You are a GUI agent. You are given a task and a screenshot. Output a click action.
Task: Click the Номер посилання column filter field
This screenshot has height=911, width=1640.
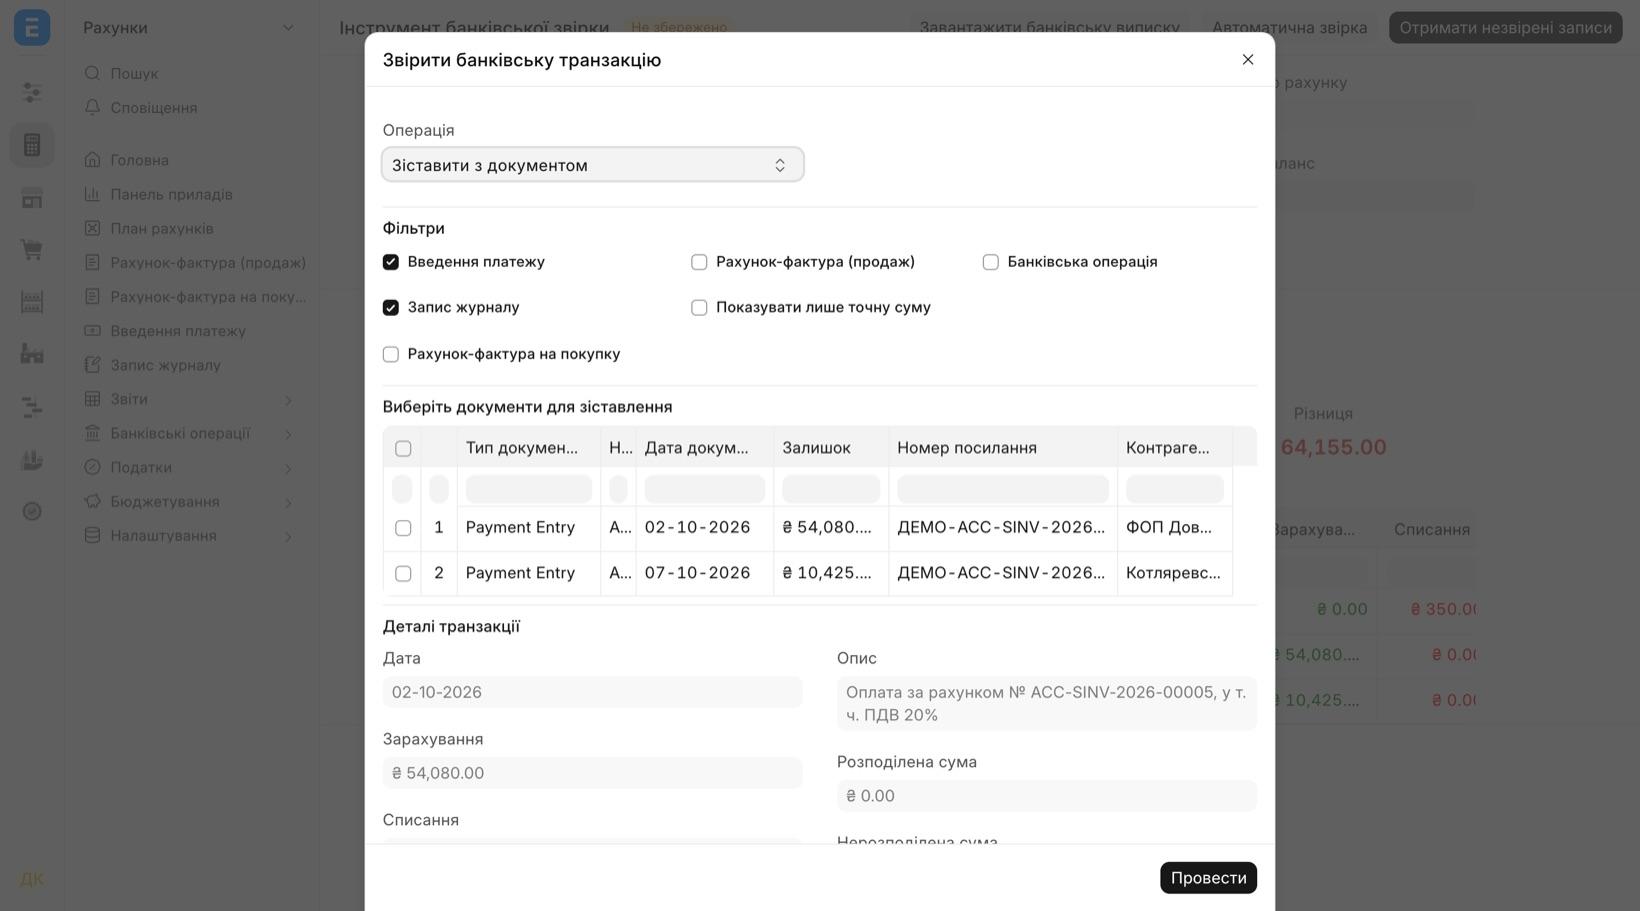coord(1003,489)
